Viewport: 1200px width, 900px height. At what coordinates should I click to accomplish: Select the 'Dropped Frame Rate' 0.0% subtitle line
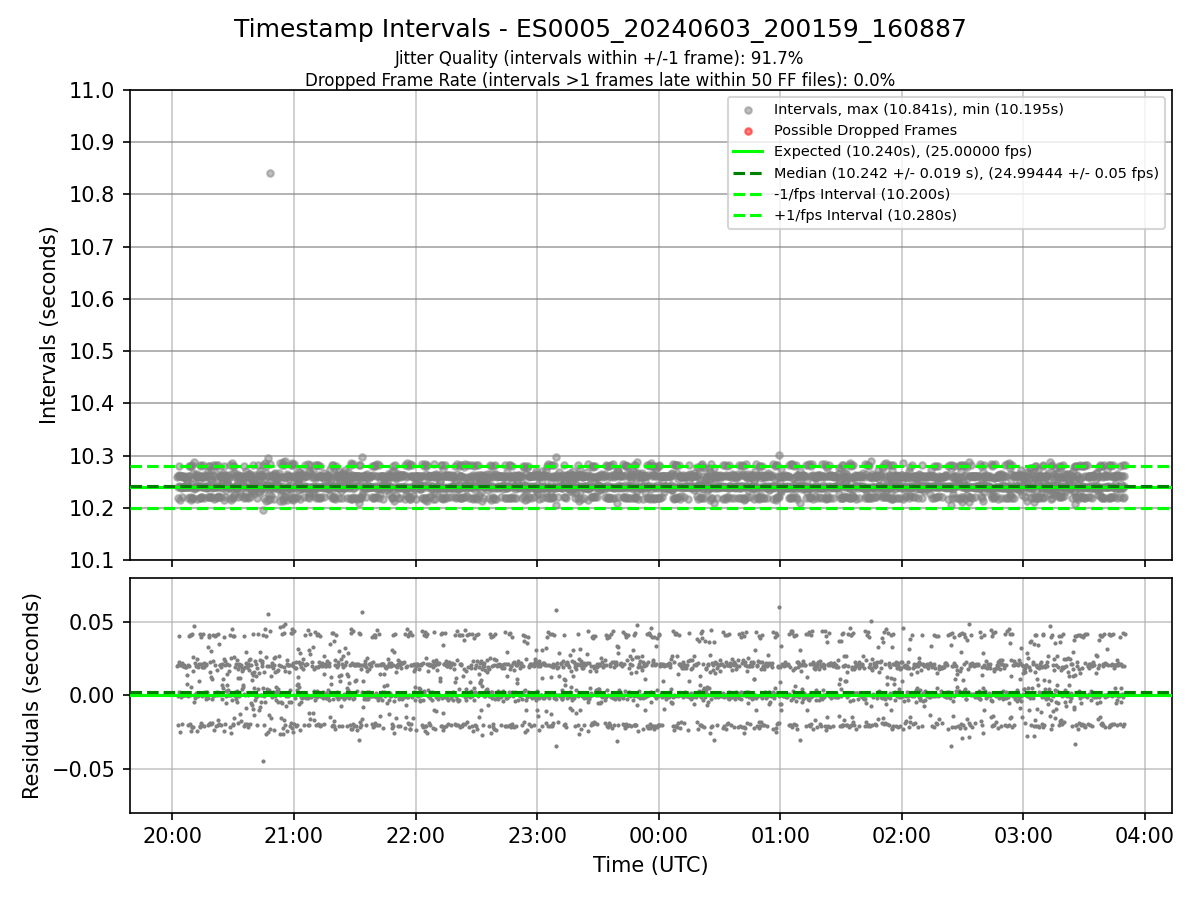click(x=600, y=79)
